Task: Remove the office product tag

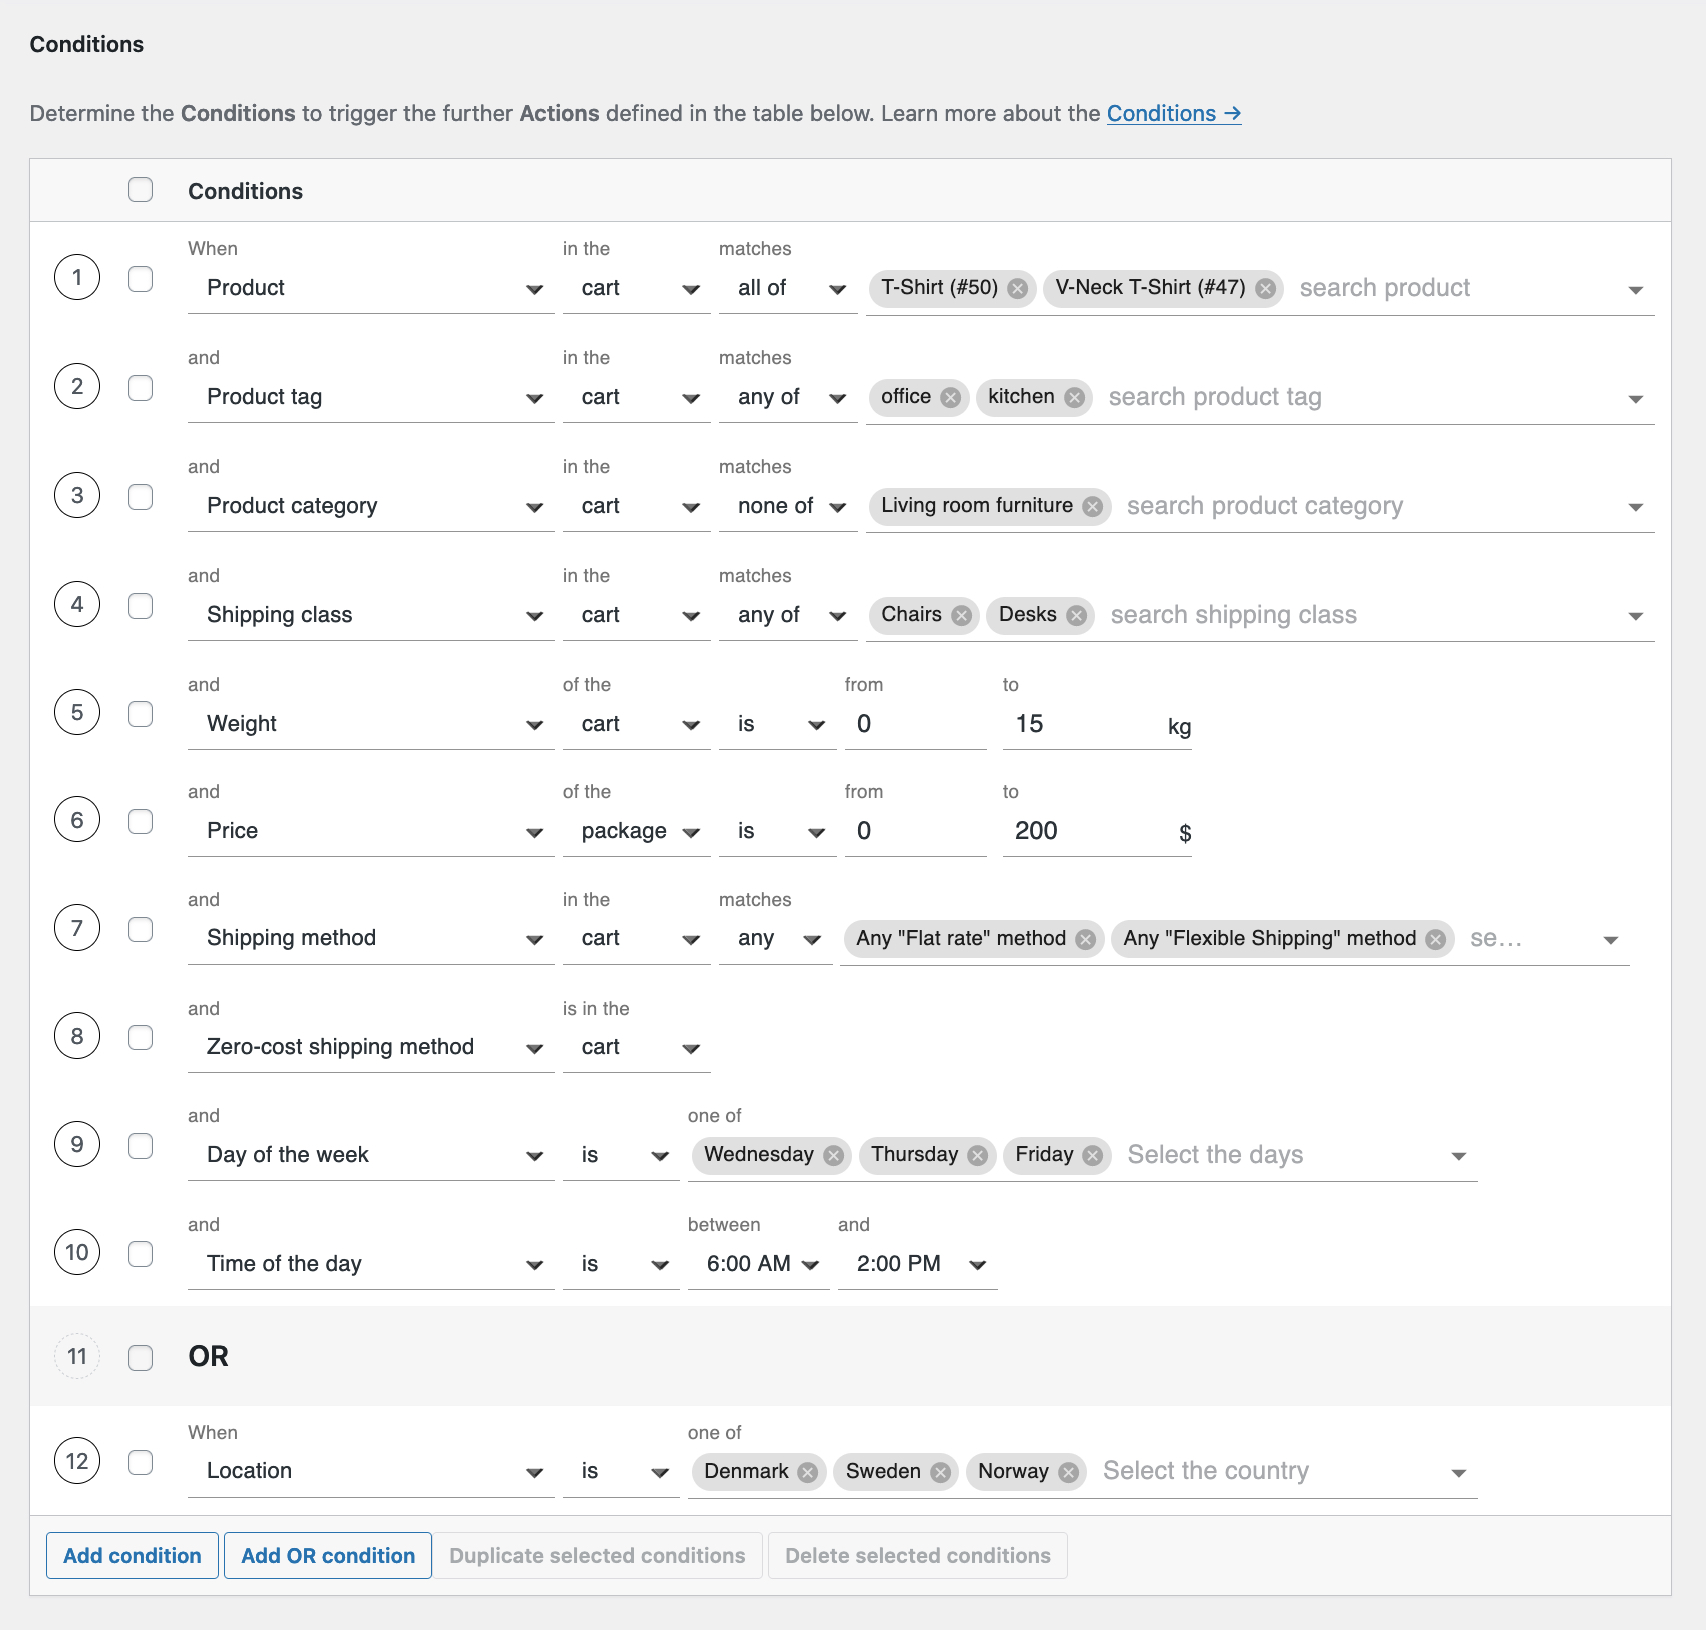Action: tap(950, 397)
